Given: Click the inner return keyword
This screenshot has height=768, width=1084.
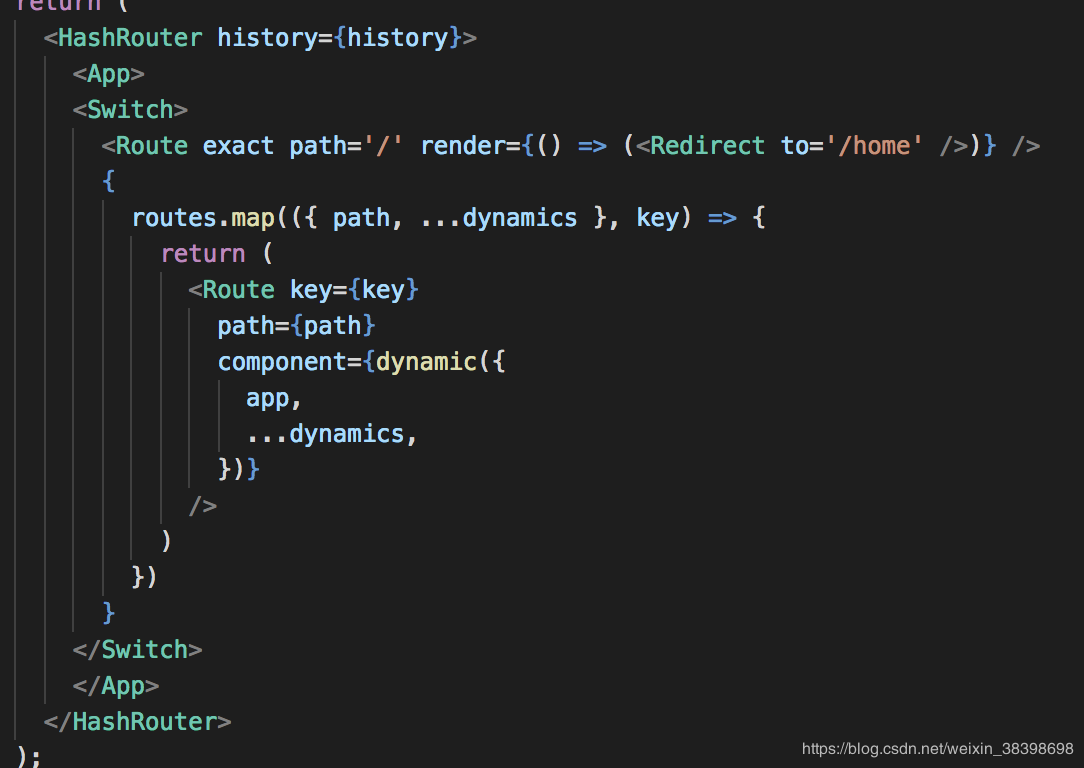Looking at the screenshot, I should click(203, 254).
